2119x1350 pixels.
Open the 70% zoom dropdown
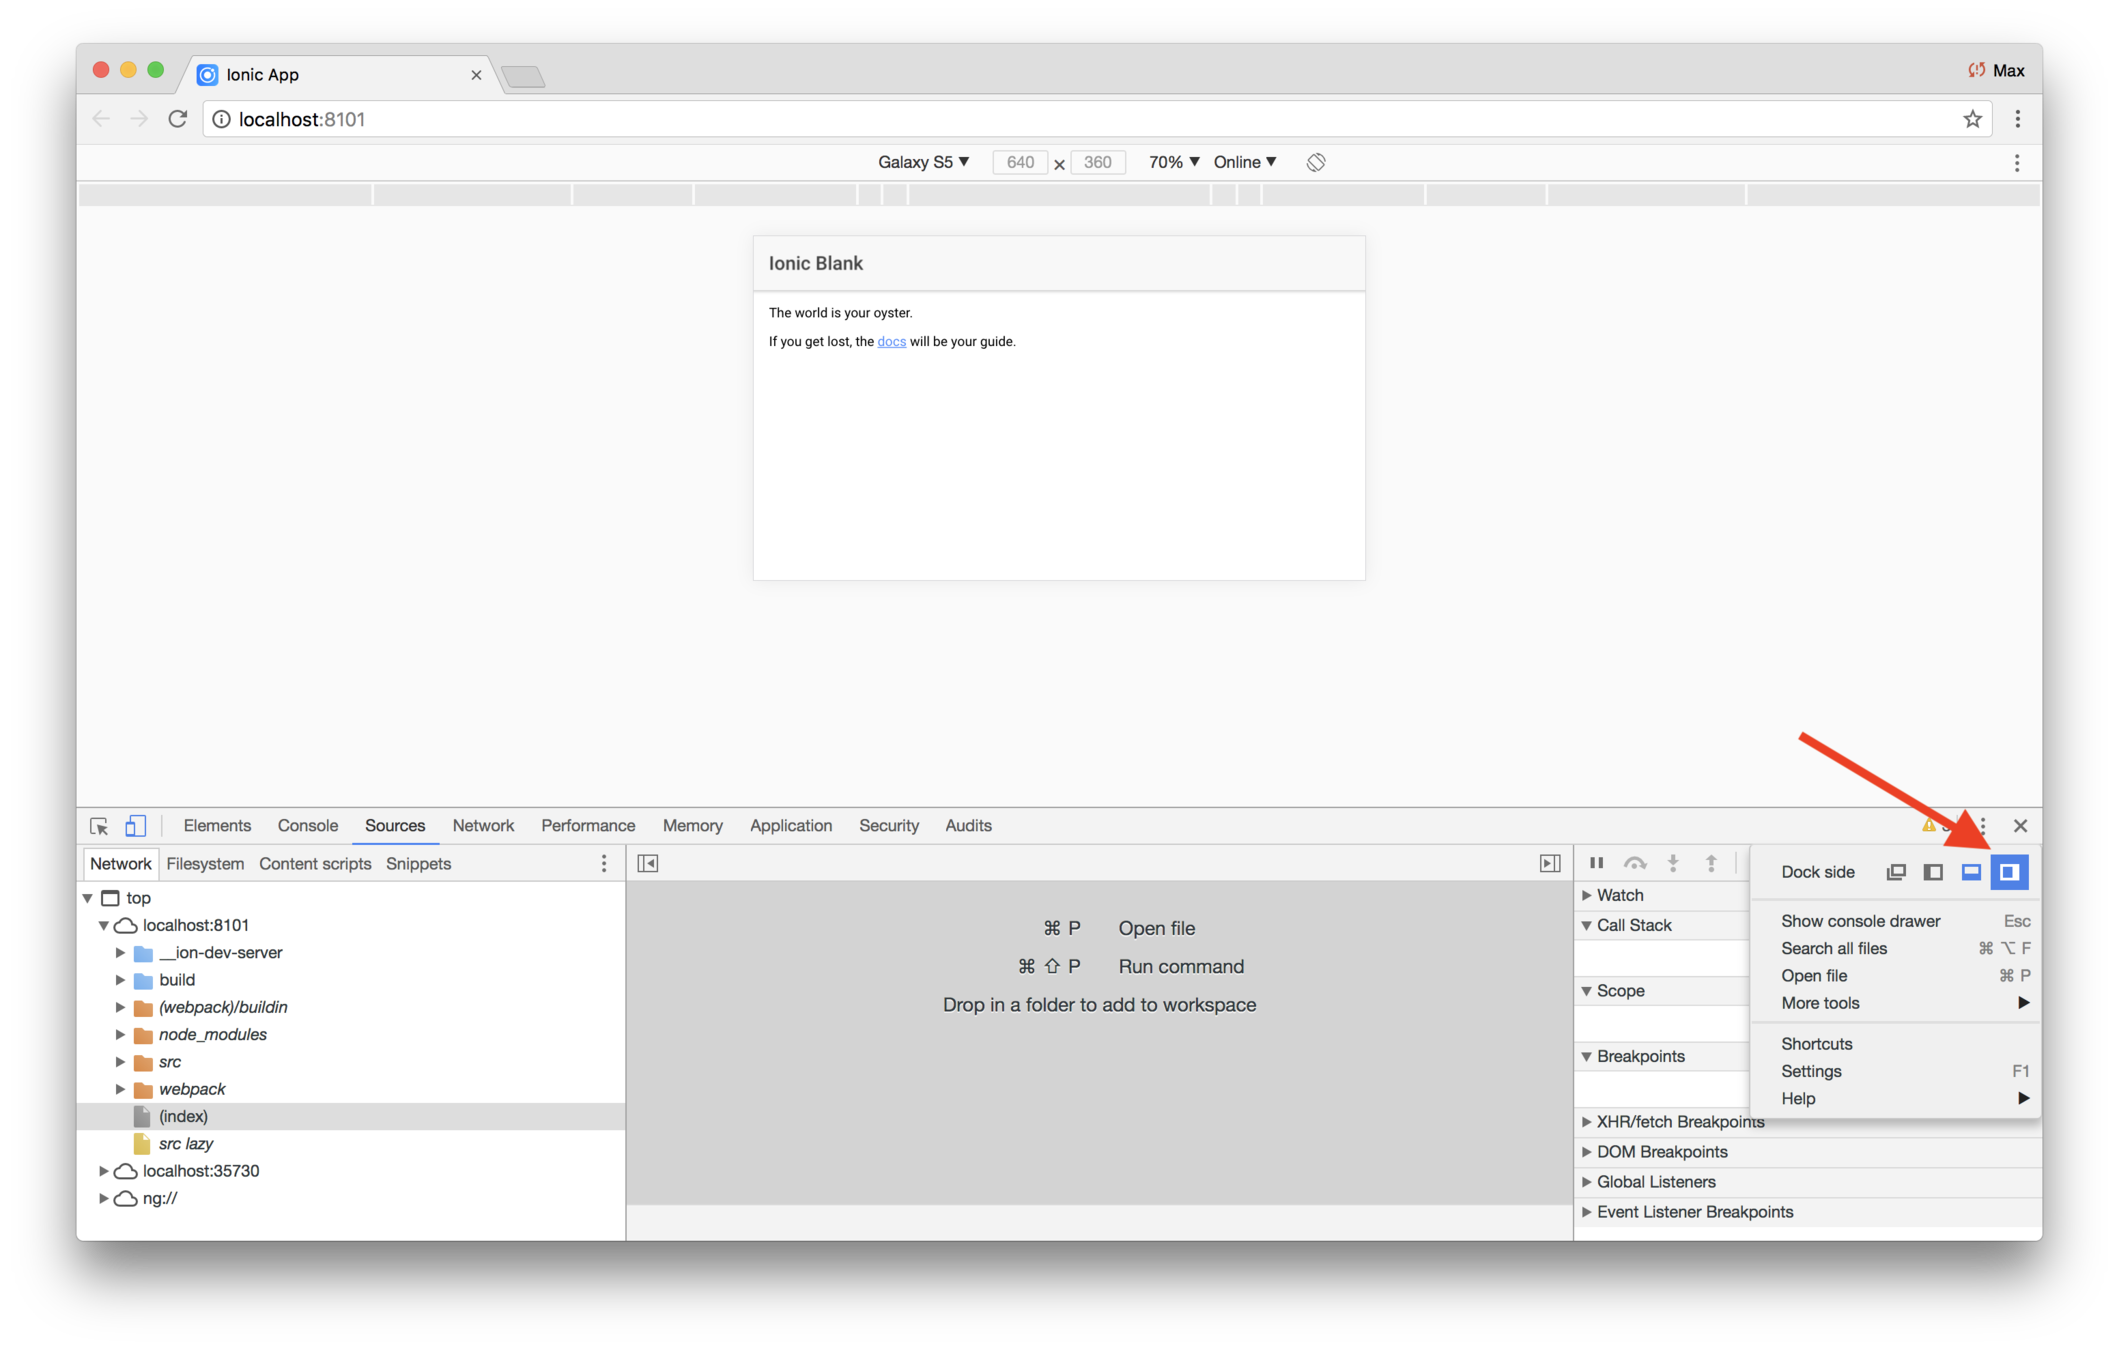pos(1173,162)
